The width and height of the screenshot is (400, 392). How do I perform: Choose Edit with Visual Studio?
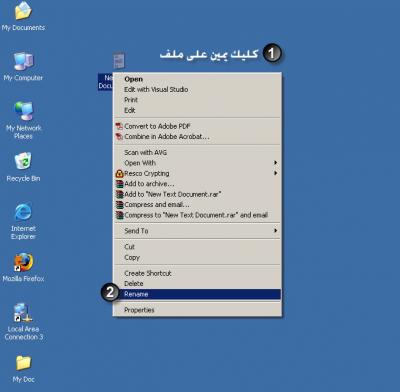(197, 90)
